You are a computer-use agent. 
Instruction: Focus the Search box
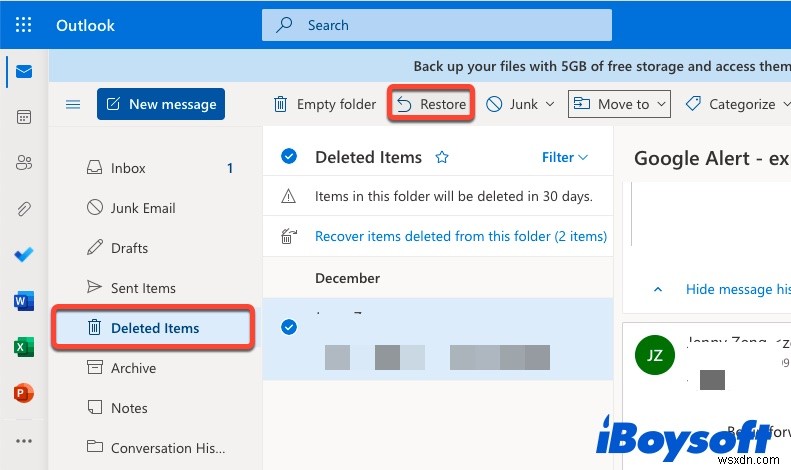pyautogui.click(x=436, y=25)
